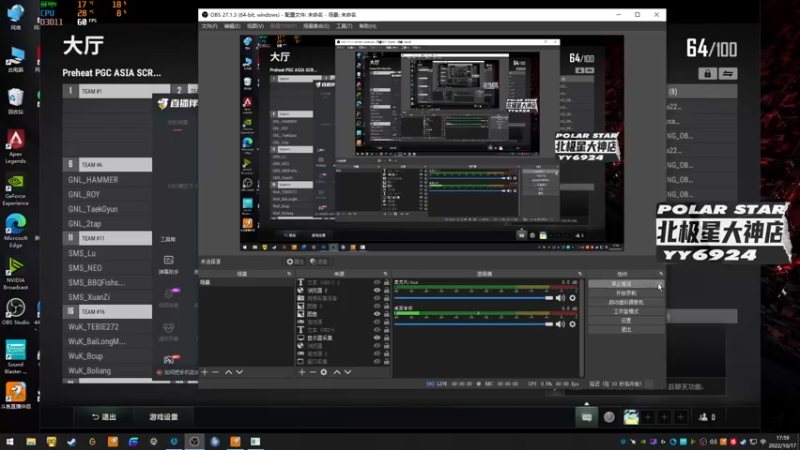Toggle visibility of 文本 (GDI+) 2 source
Image resolution: width=800 pixels, height=450 pixels.
[377, 282]
